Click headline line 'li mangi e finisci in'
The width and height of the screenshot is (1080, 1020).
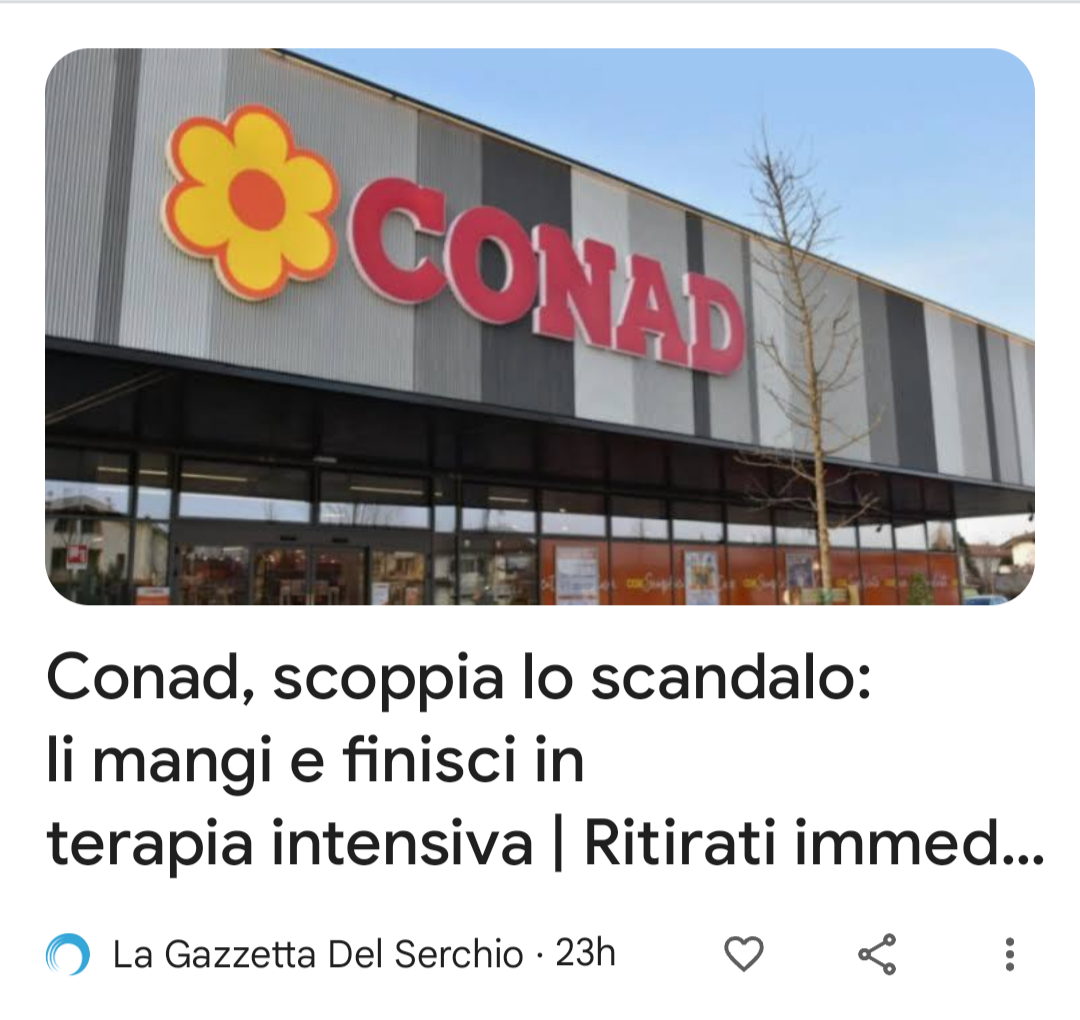[315, 762]
